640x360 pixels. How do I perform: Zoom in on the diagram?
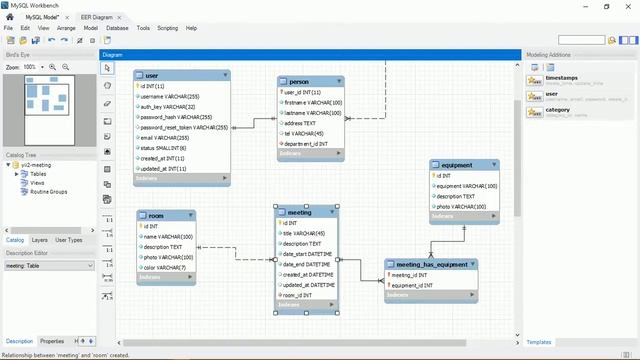53,67
